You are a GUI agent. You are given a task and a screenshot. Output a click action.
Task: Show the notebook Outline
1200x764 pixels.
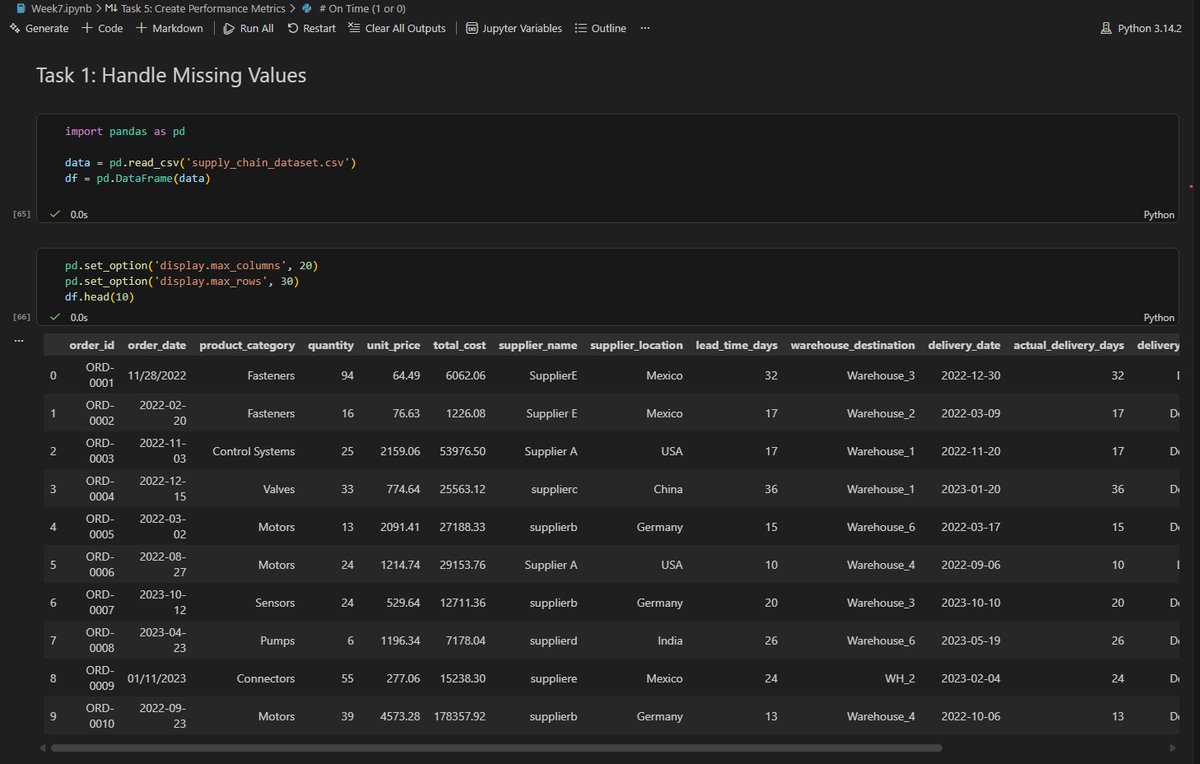click(x=600, y=28)
